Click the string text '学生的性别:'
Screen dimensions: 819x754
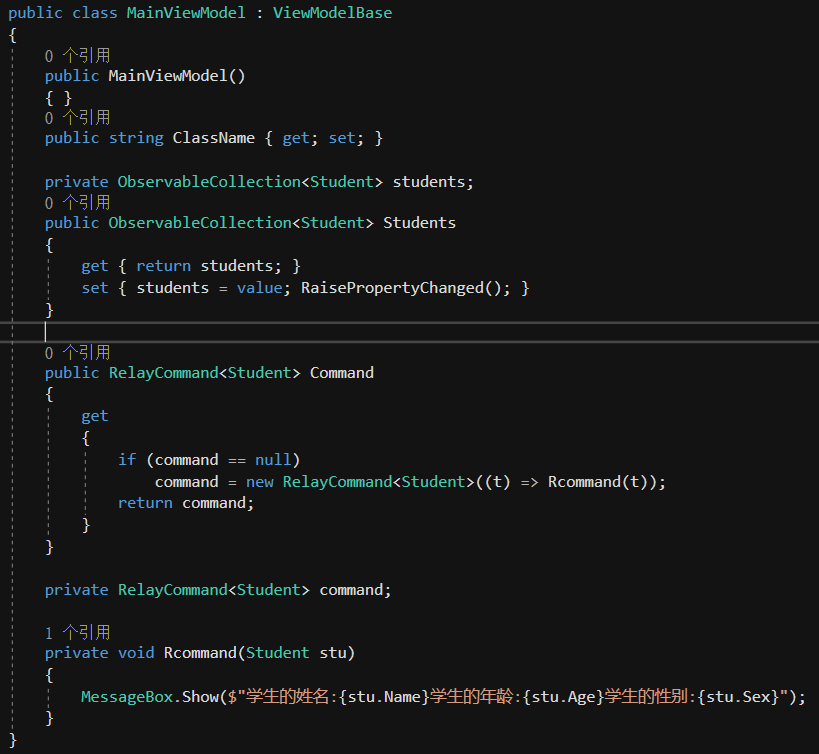click(650, 697)
